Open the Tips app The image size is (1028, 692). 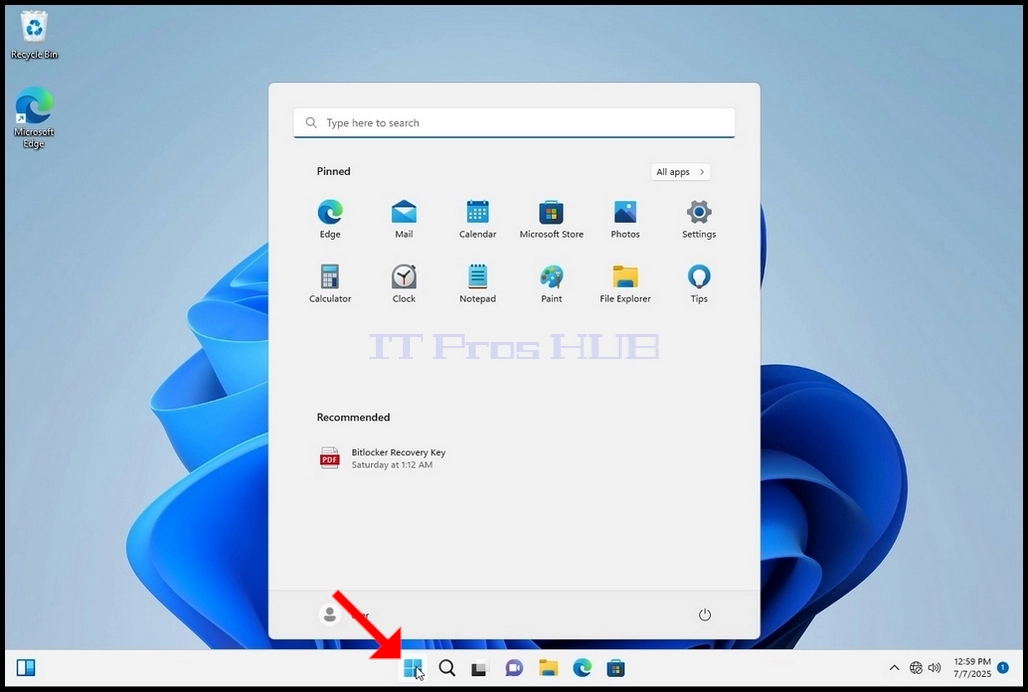[699, 284]
